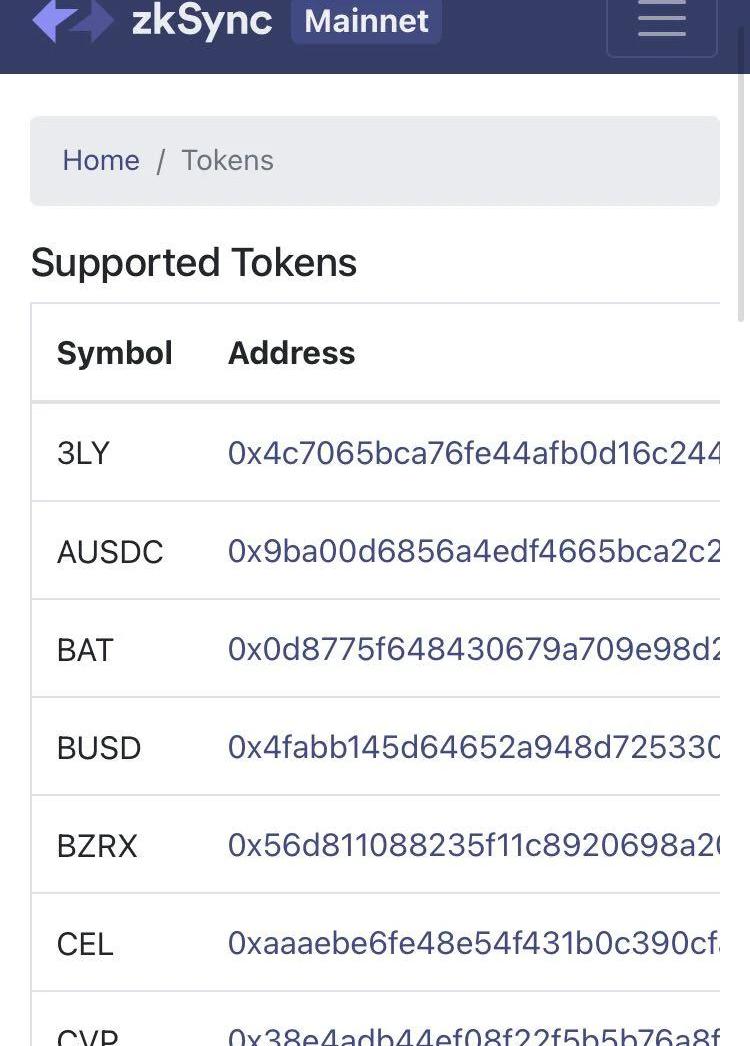Click the zkSync brand name text
750x1046 pixels.
click(x=202, y=21)
